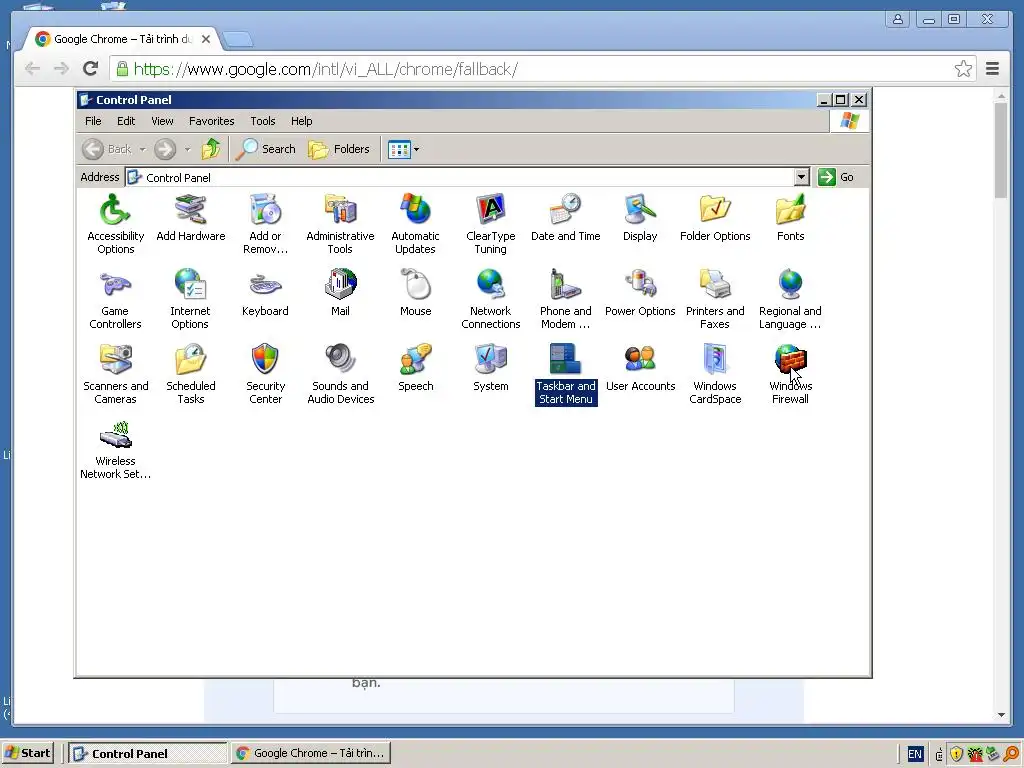Select Speech icon

coord(415,368)
